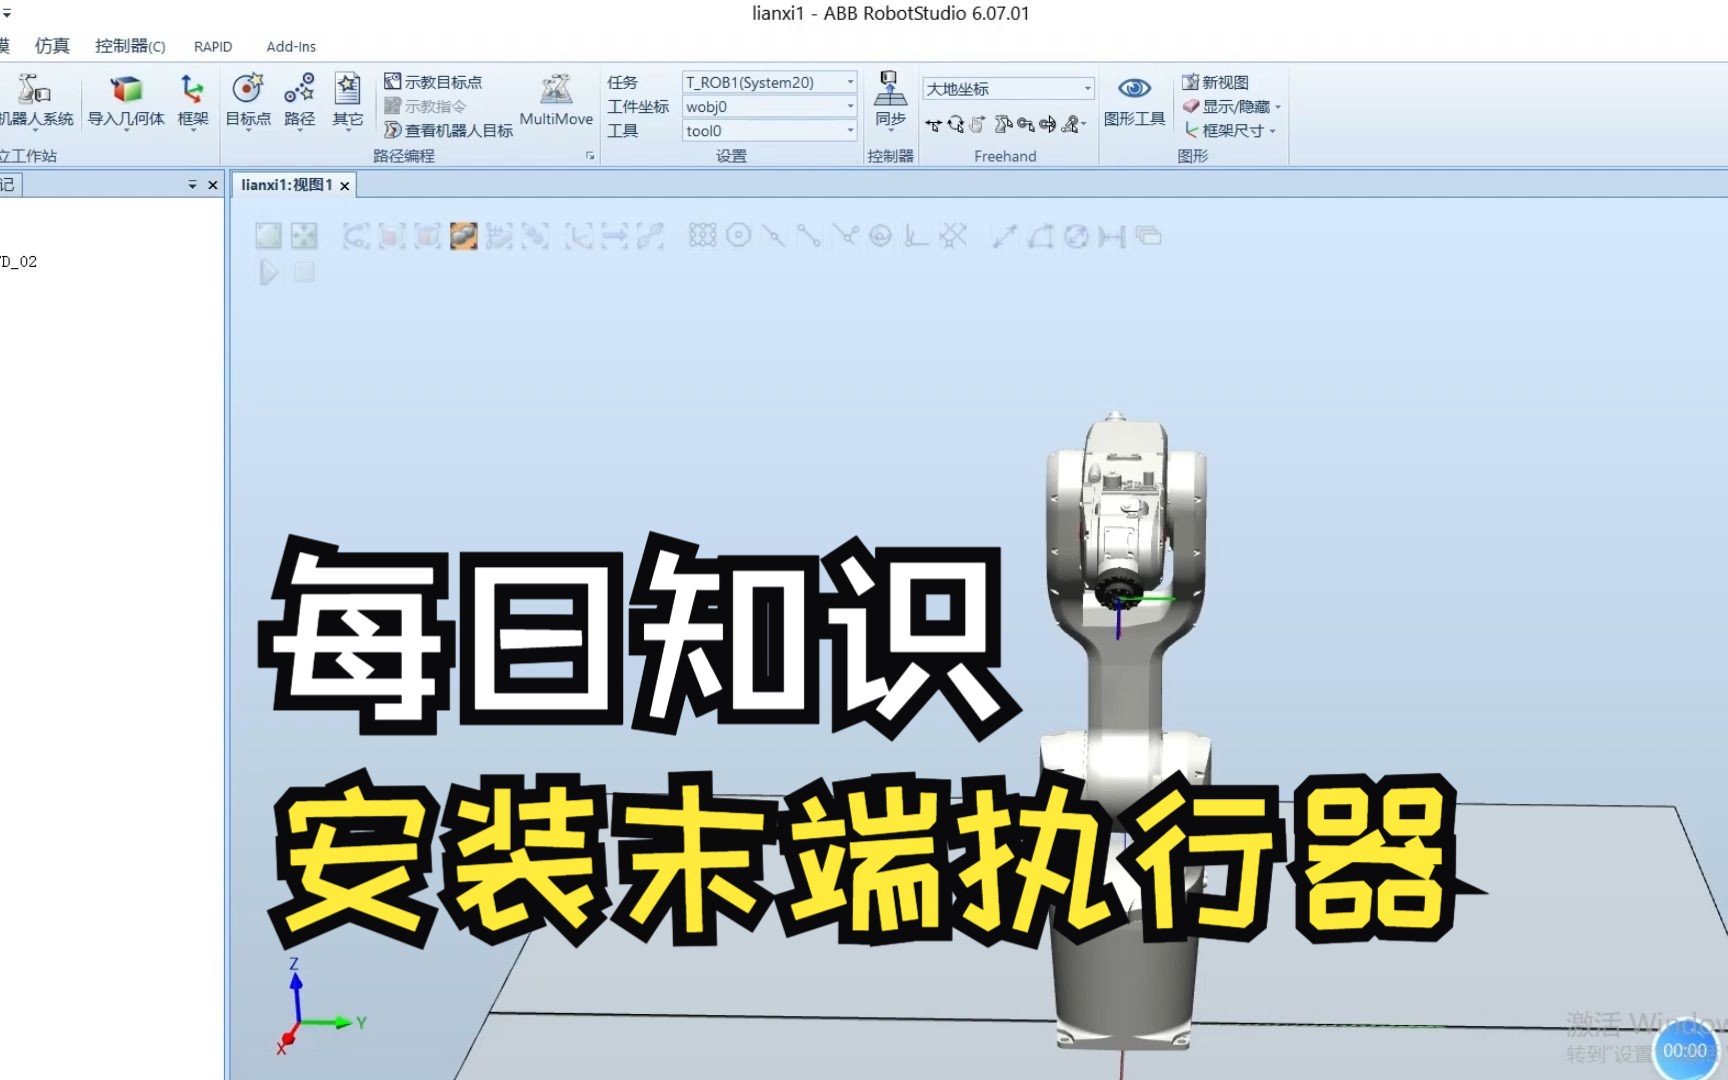Open the 大地坐标 coordinate system dropdown

[1008, 89]
